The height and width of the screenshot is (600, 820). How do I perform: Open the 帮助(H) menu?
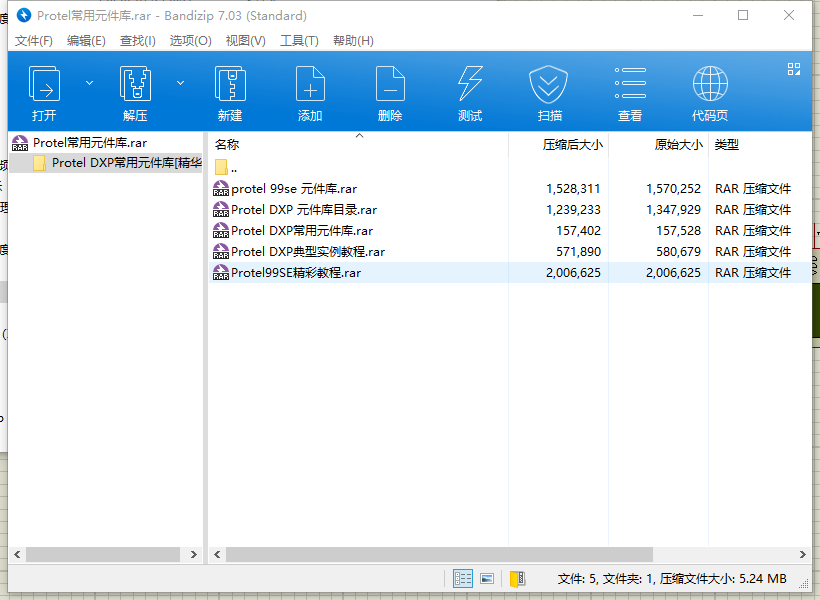coord(353,41)
